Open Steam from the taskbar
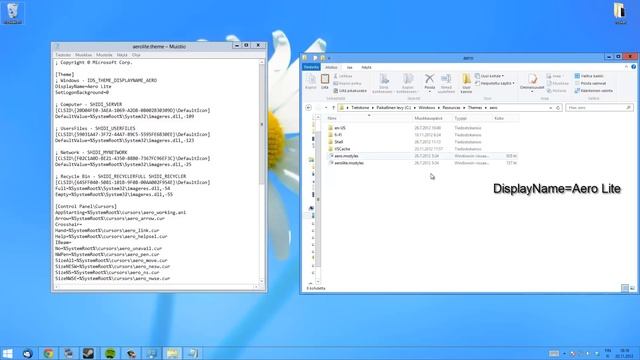The width and height of the screenshot is (640, 360). [x=89, y=353]
